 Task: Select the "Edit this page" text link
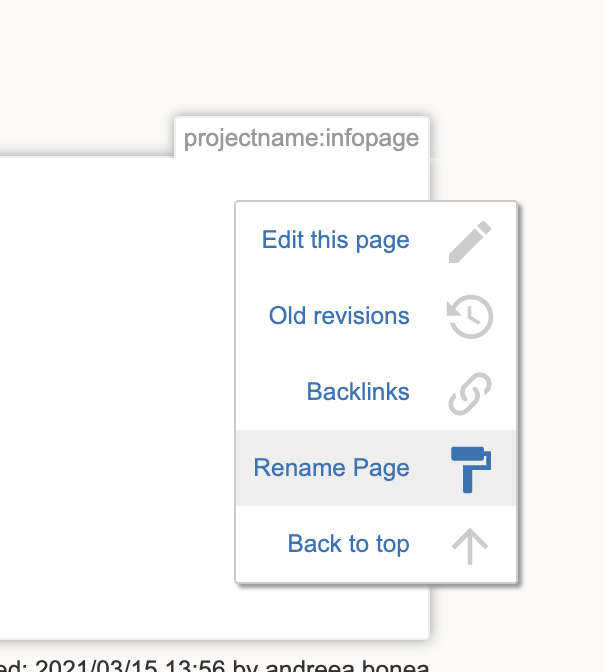pos(335,241)
